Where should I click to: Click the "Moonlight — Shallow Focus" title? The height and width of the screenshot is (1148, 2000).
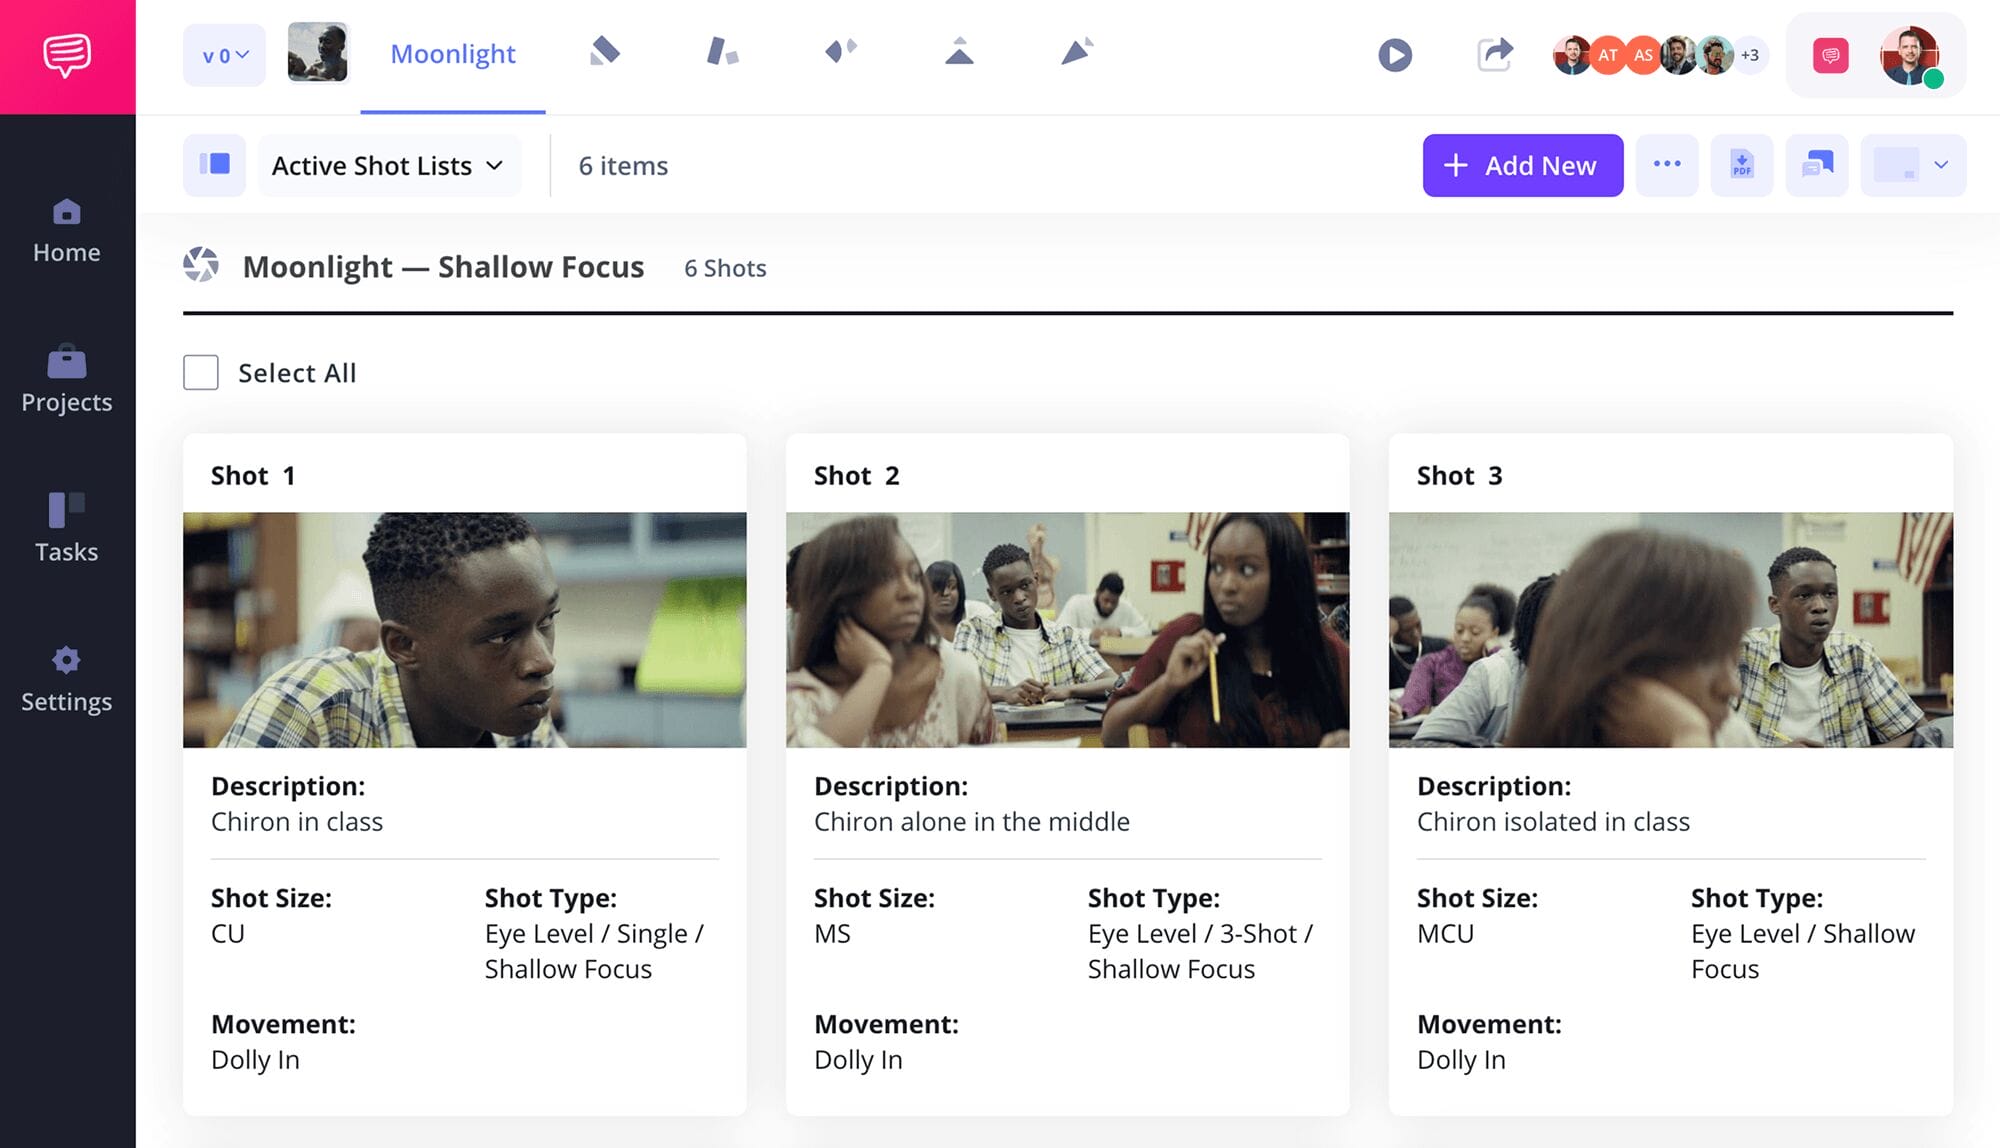(x=443, y=267)
